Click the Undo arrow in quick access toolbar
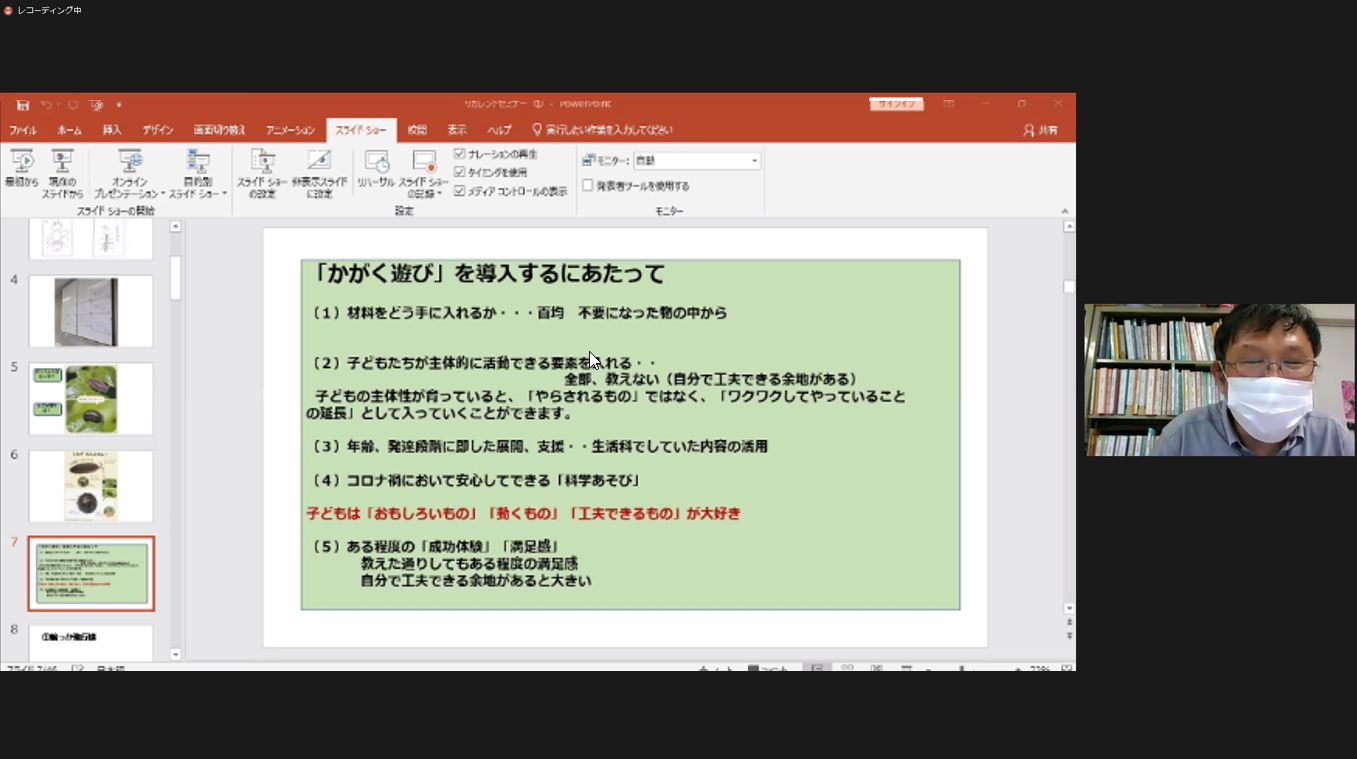Screen dimensions: 1357x759 pos(46,105)
